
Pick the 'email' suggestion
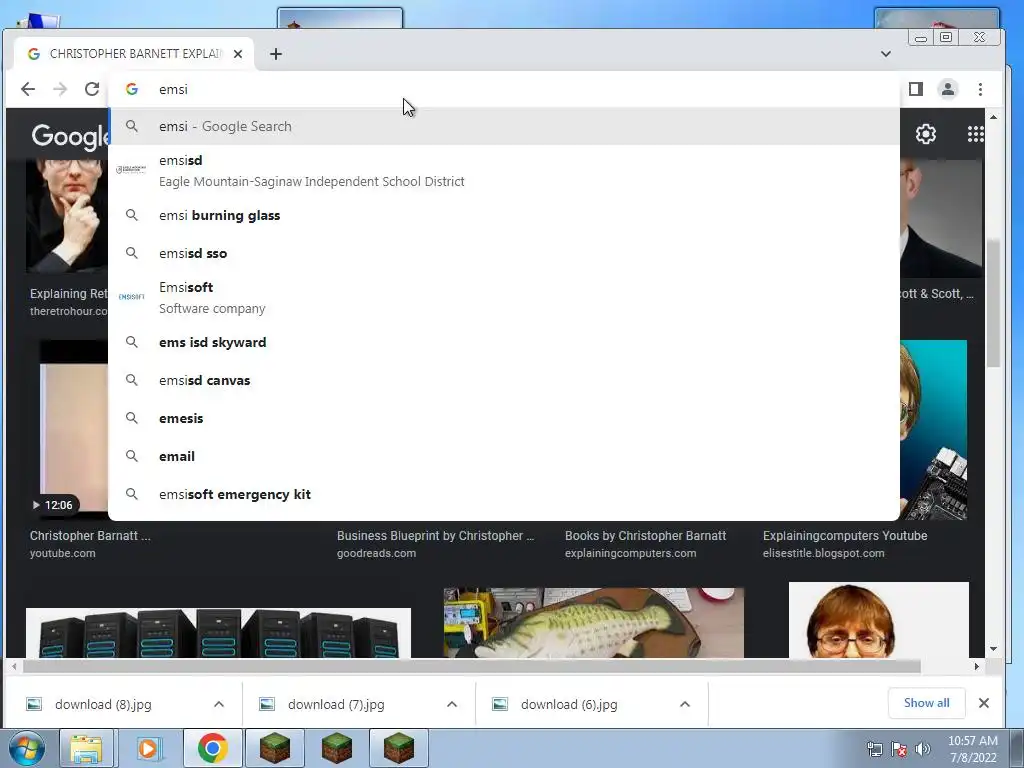[504, 456]
